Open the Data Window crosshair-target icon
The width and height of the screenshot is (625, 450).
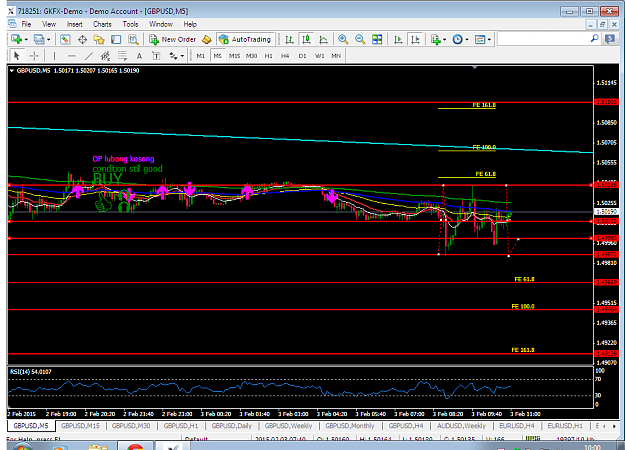(82, 39)
